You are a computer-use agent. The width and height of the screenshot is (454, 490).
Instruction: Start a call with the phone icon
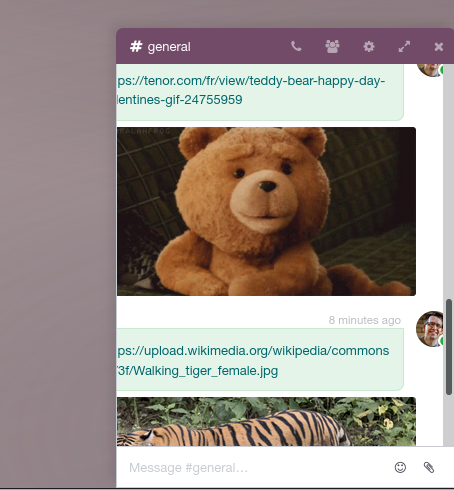296,46
